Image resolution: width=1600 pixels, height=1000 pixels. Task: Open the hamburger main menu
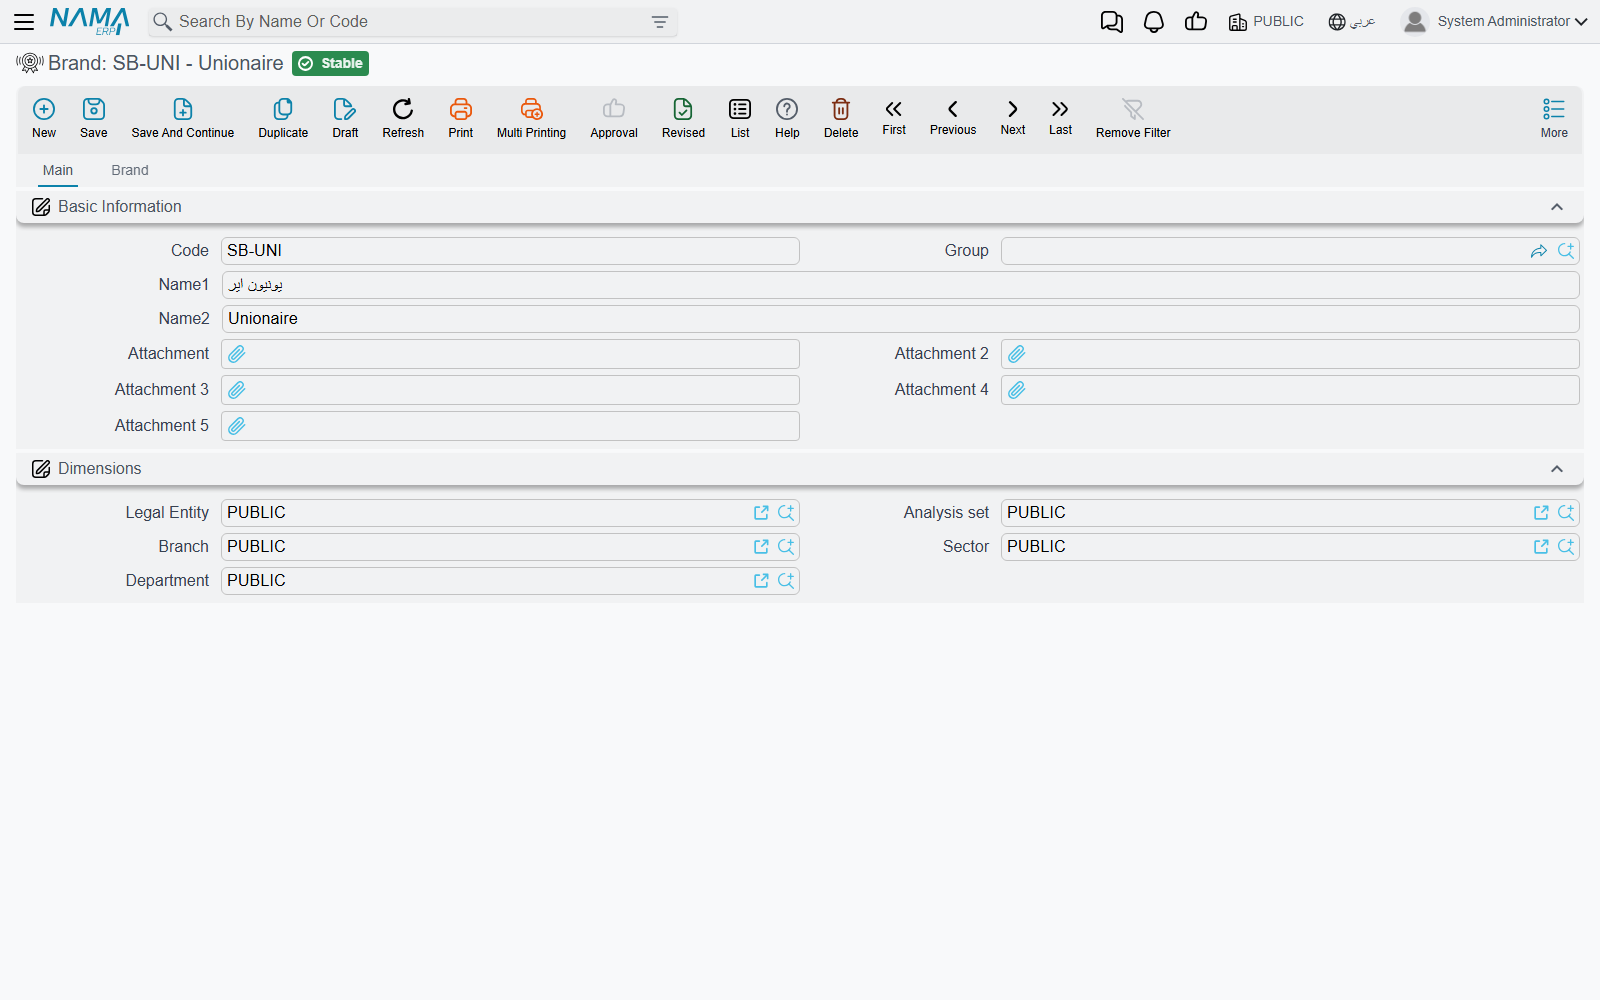(24, 22)
